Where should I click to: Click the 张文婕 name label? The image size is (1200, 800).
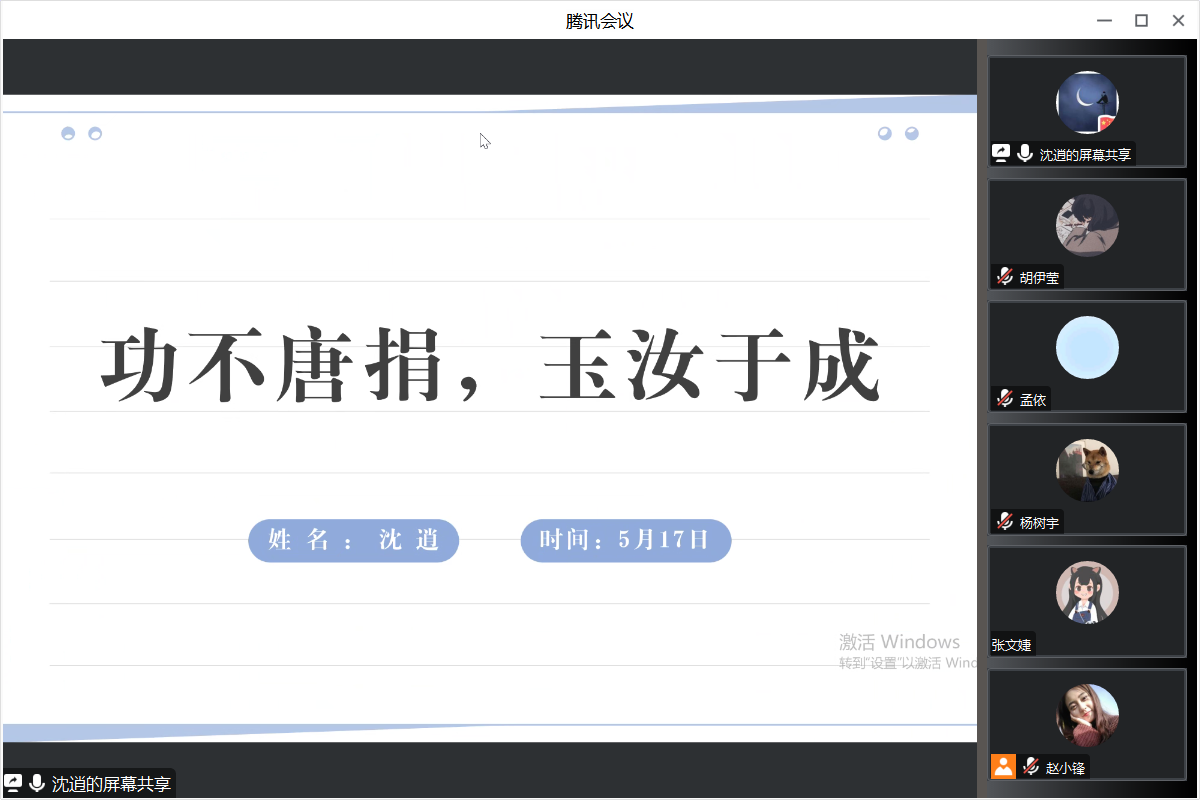pyautogui.click(x=1011, y=645)
